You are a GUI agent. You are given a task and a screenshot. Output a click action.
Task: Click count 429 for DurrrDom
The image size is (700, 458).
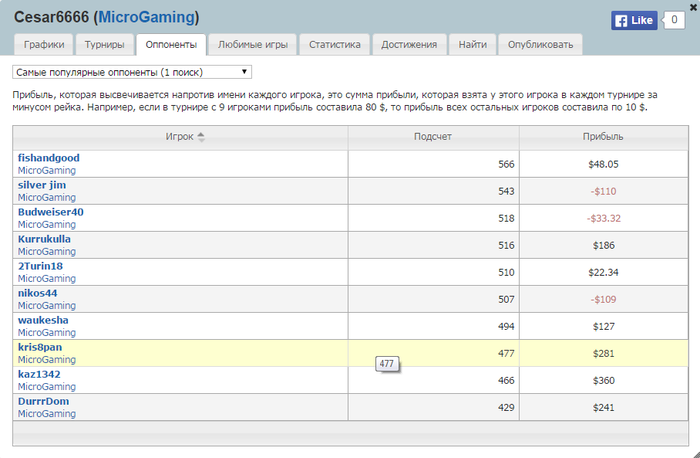[506, 408]
